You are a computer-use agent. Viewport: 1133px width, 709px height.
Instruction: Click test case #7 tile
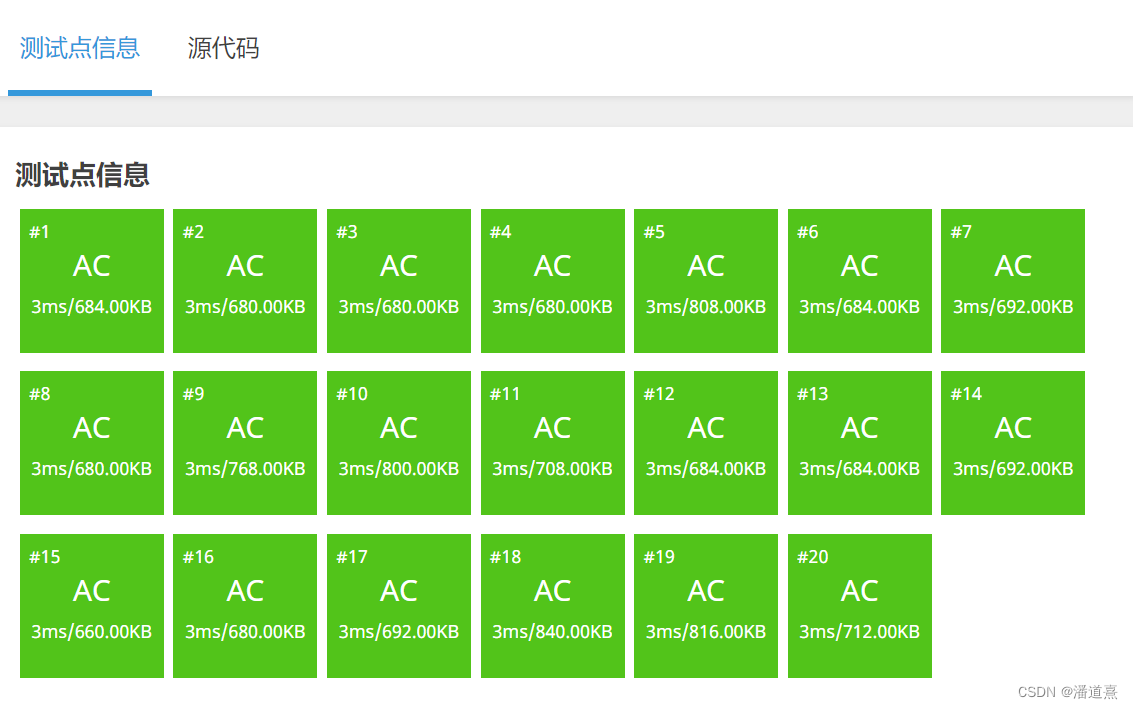1013,281
